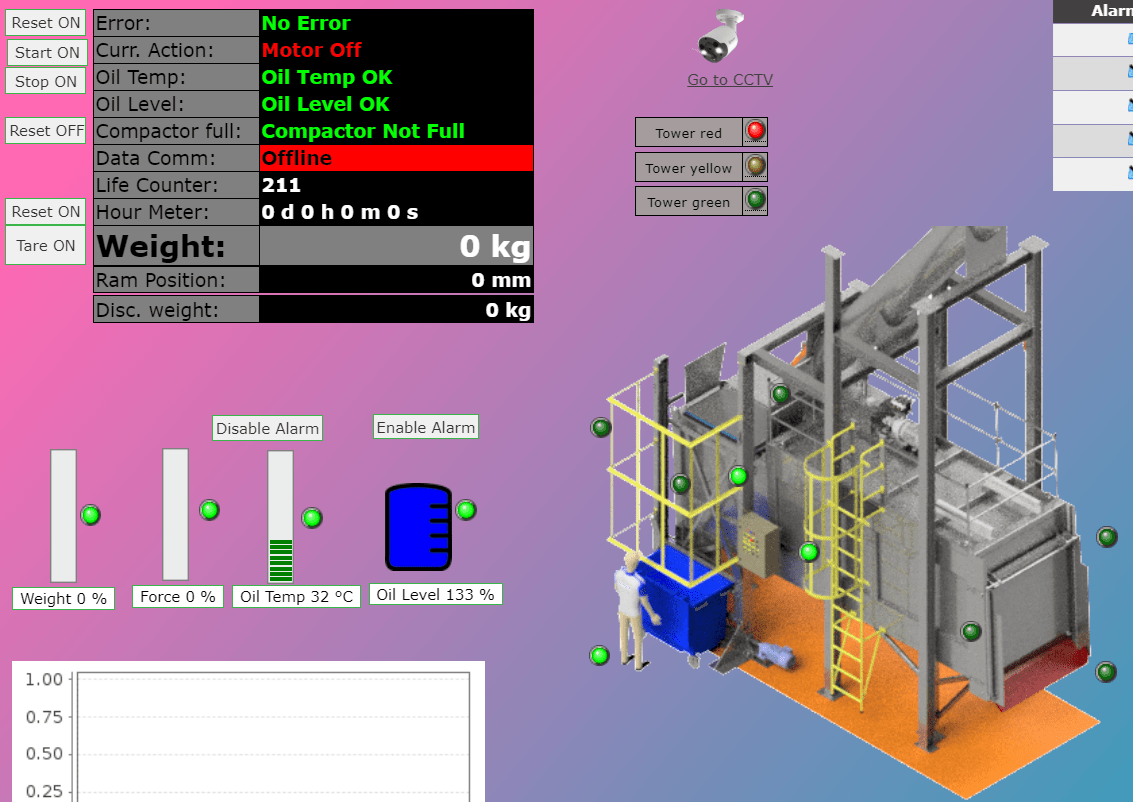Screen dimensions: 1133x802
Task: Select the blue oil tank level icon
Action: [417, 527]
